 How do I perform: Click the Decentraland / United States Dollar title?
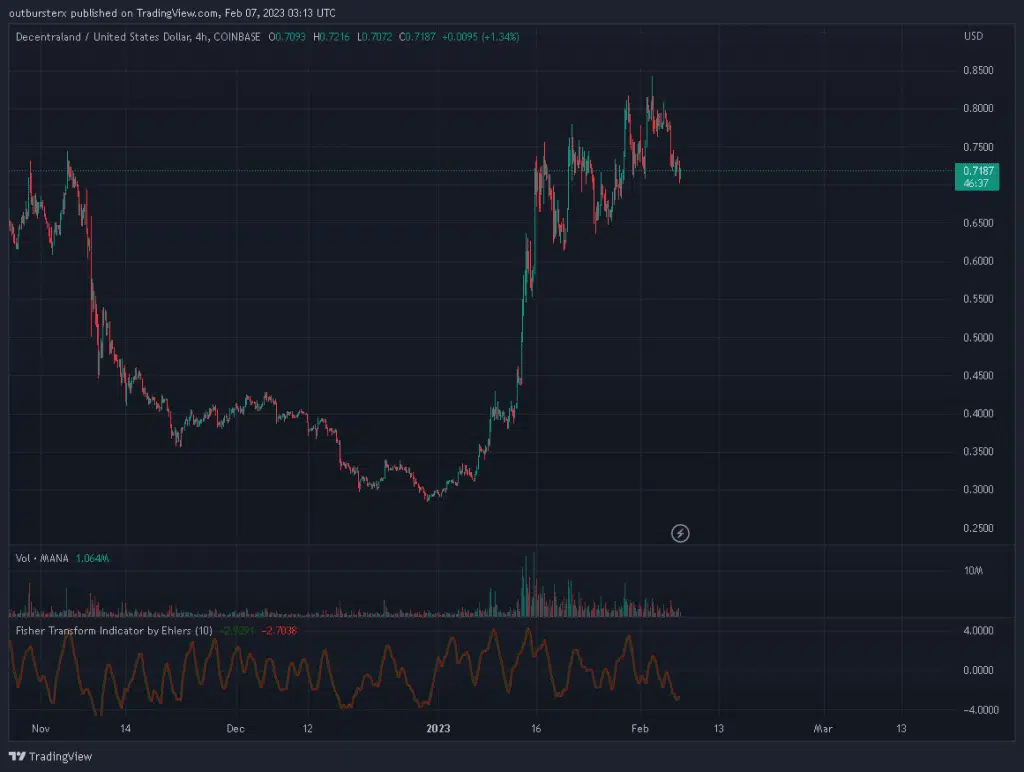click(138, 37)
